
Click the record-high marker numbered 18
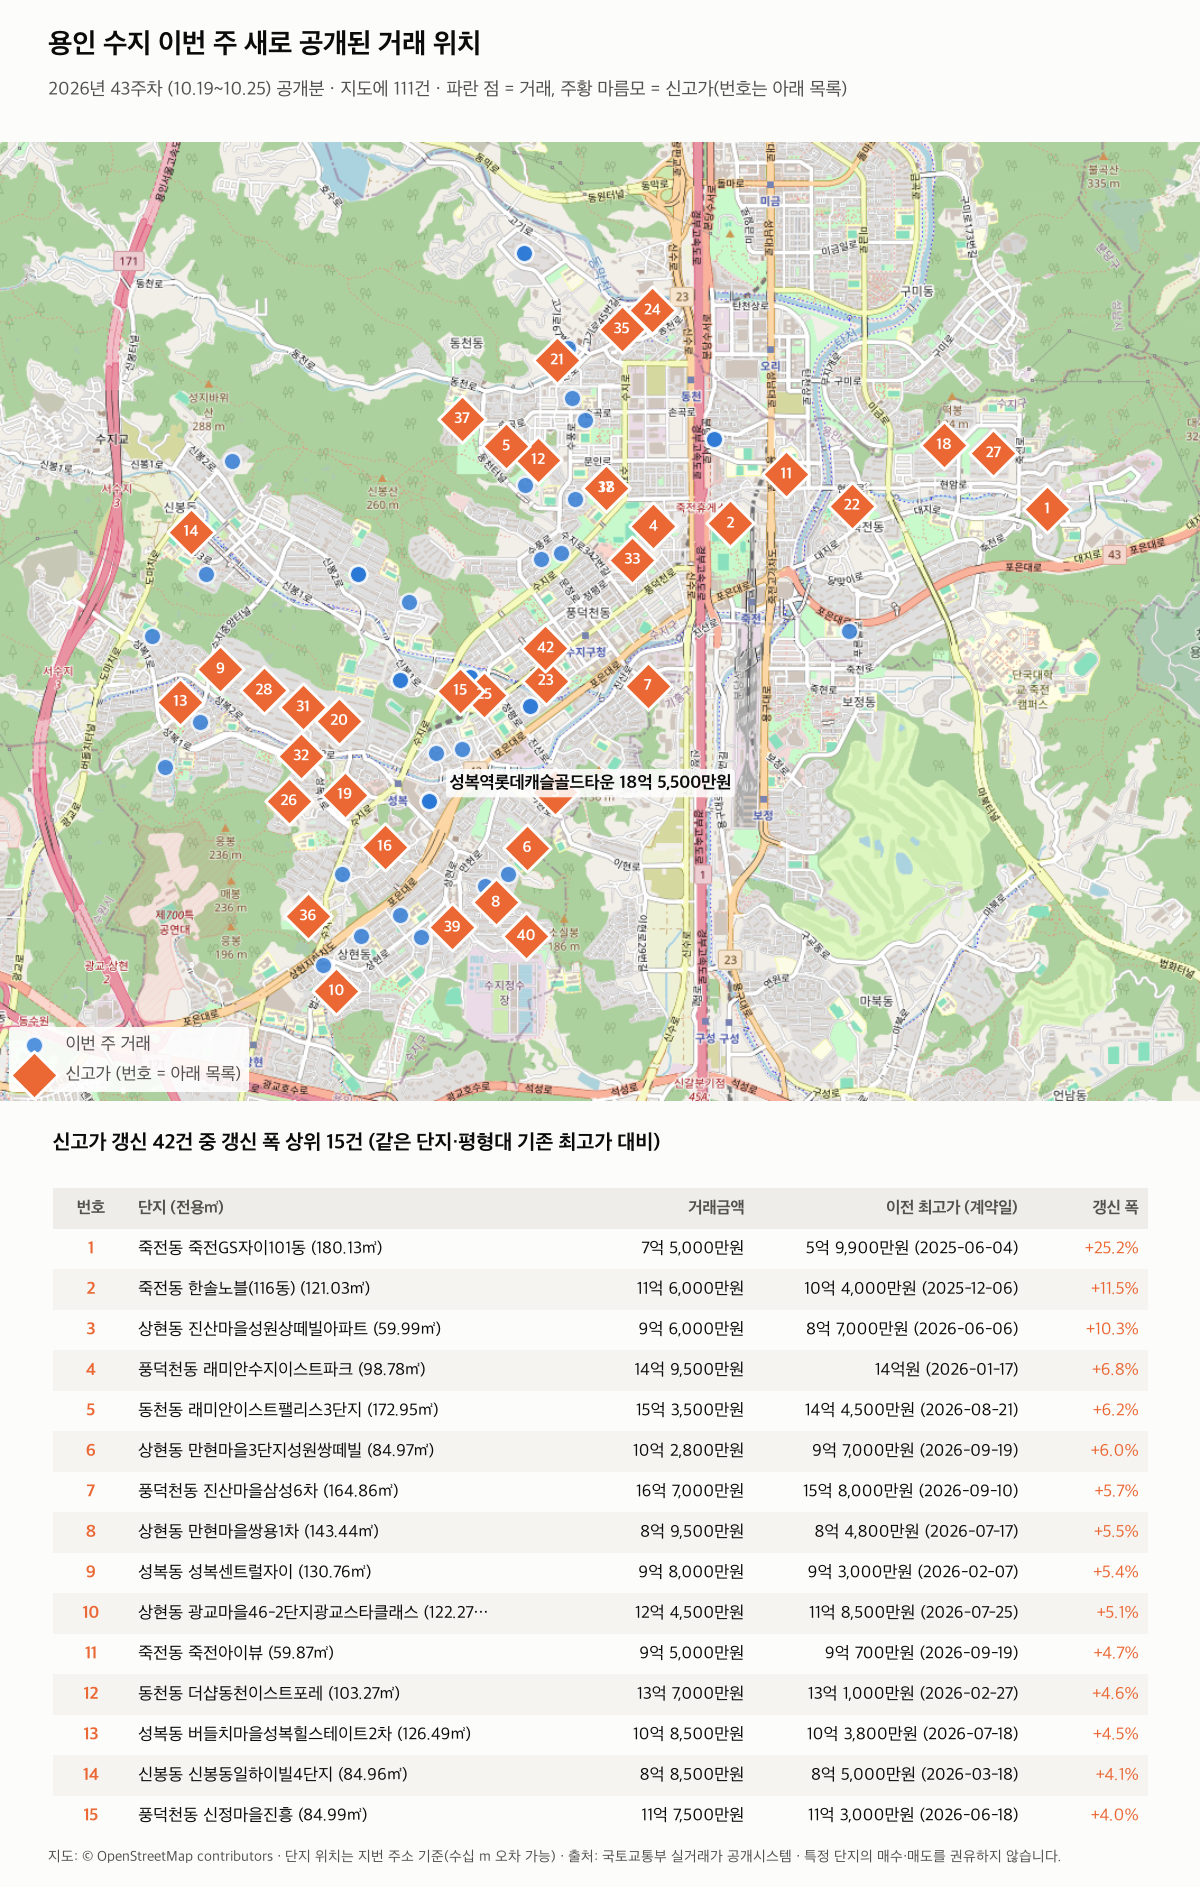click(944, 444)
